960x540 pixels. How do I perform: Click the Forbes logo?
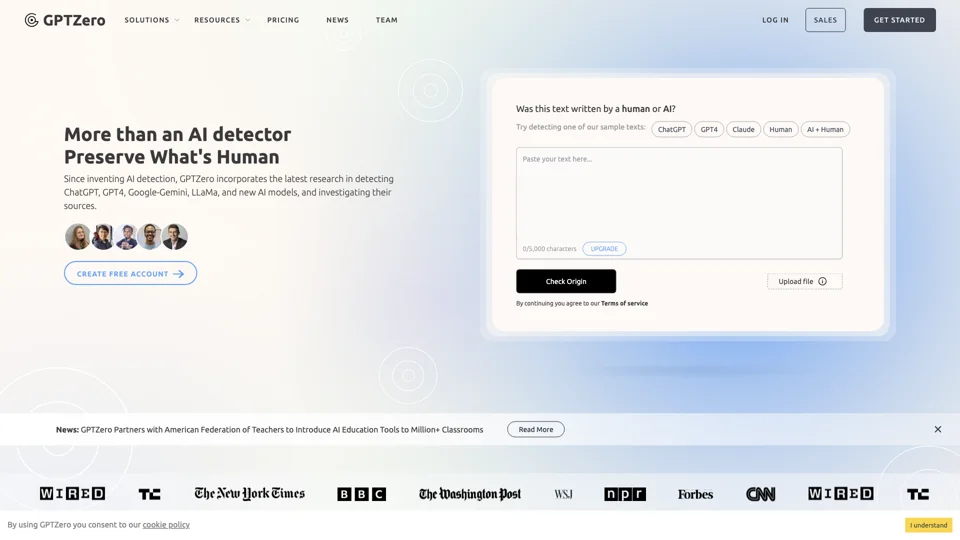pyautogui.click(x=695, y=494)
